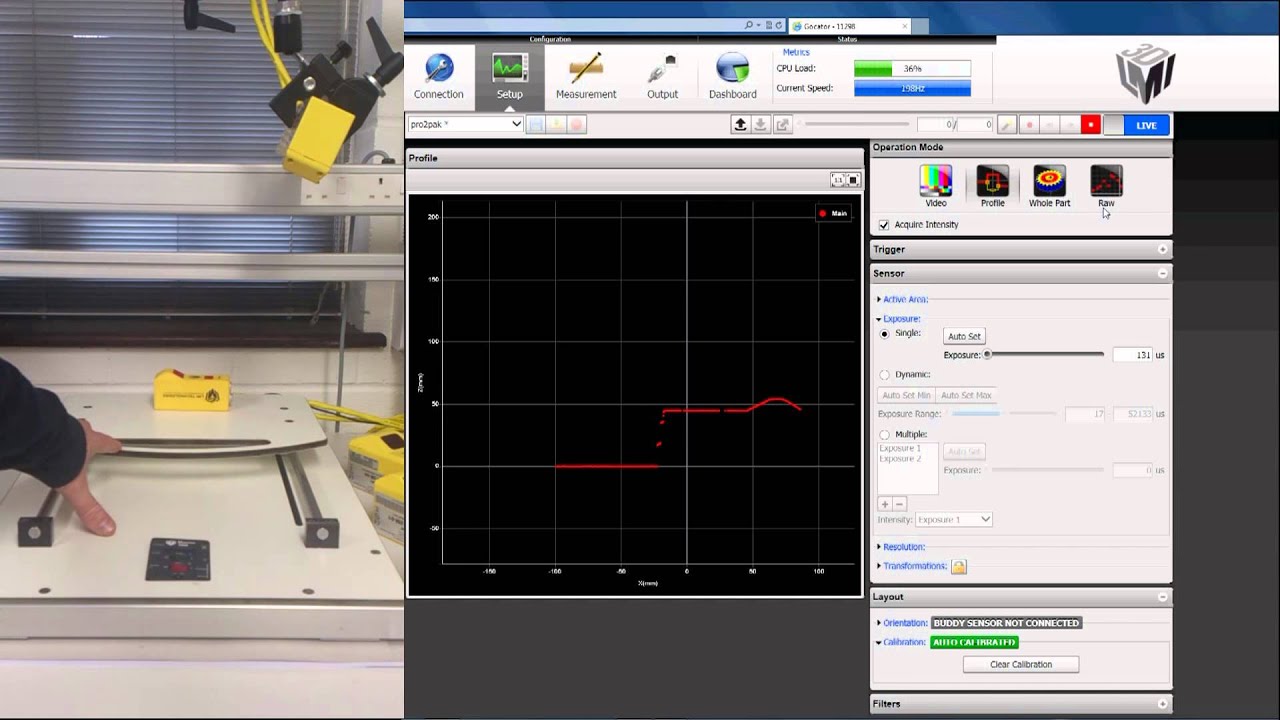Click the Auto Set Min button
Viewport: 1280px width, 720px height.
click(x=906, y=395)
